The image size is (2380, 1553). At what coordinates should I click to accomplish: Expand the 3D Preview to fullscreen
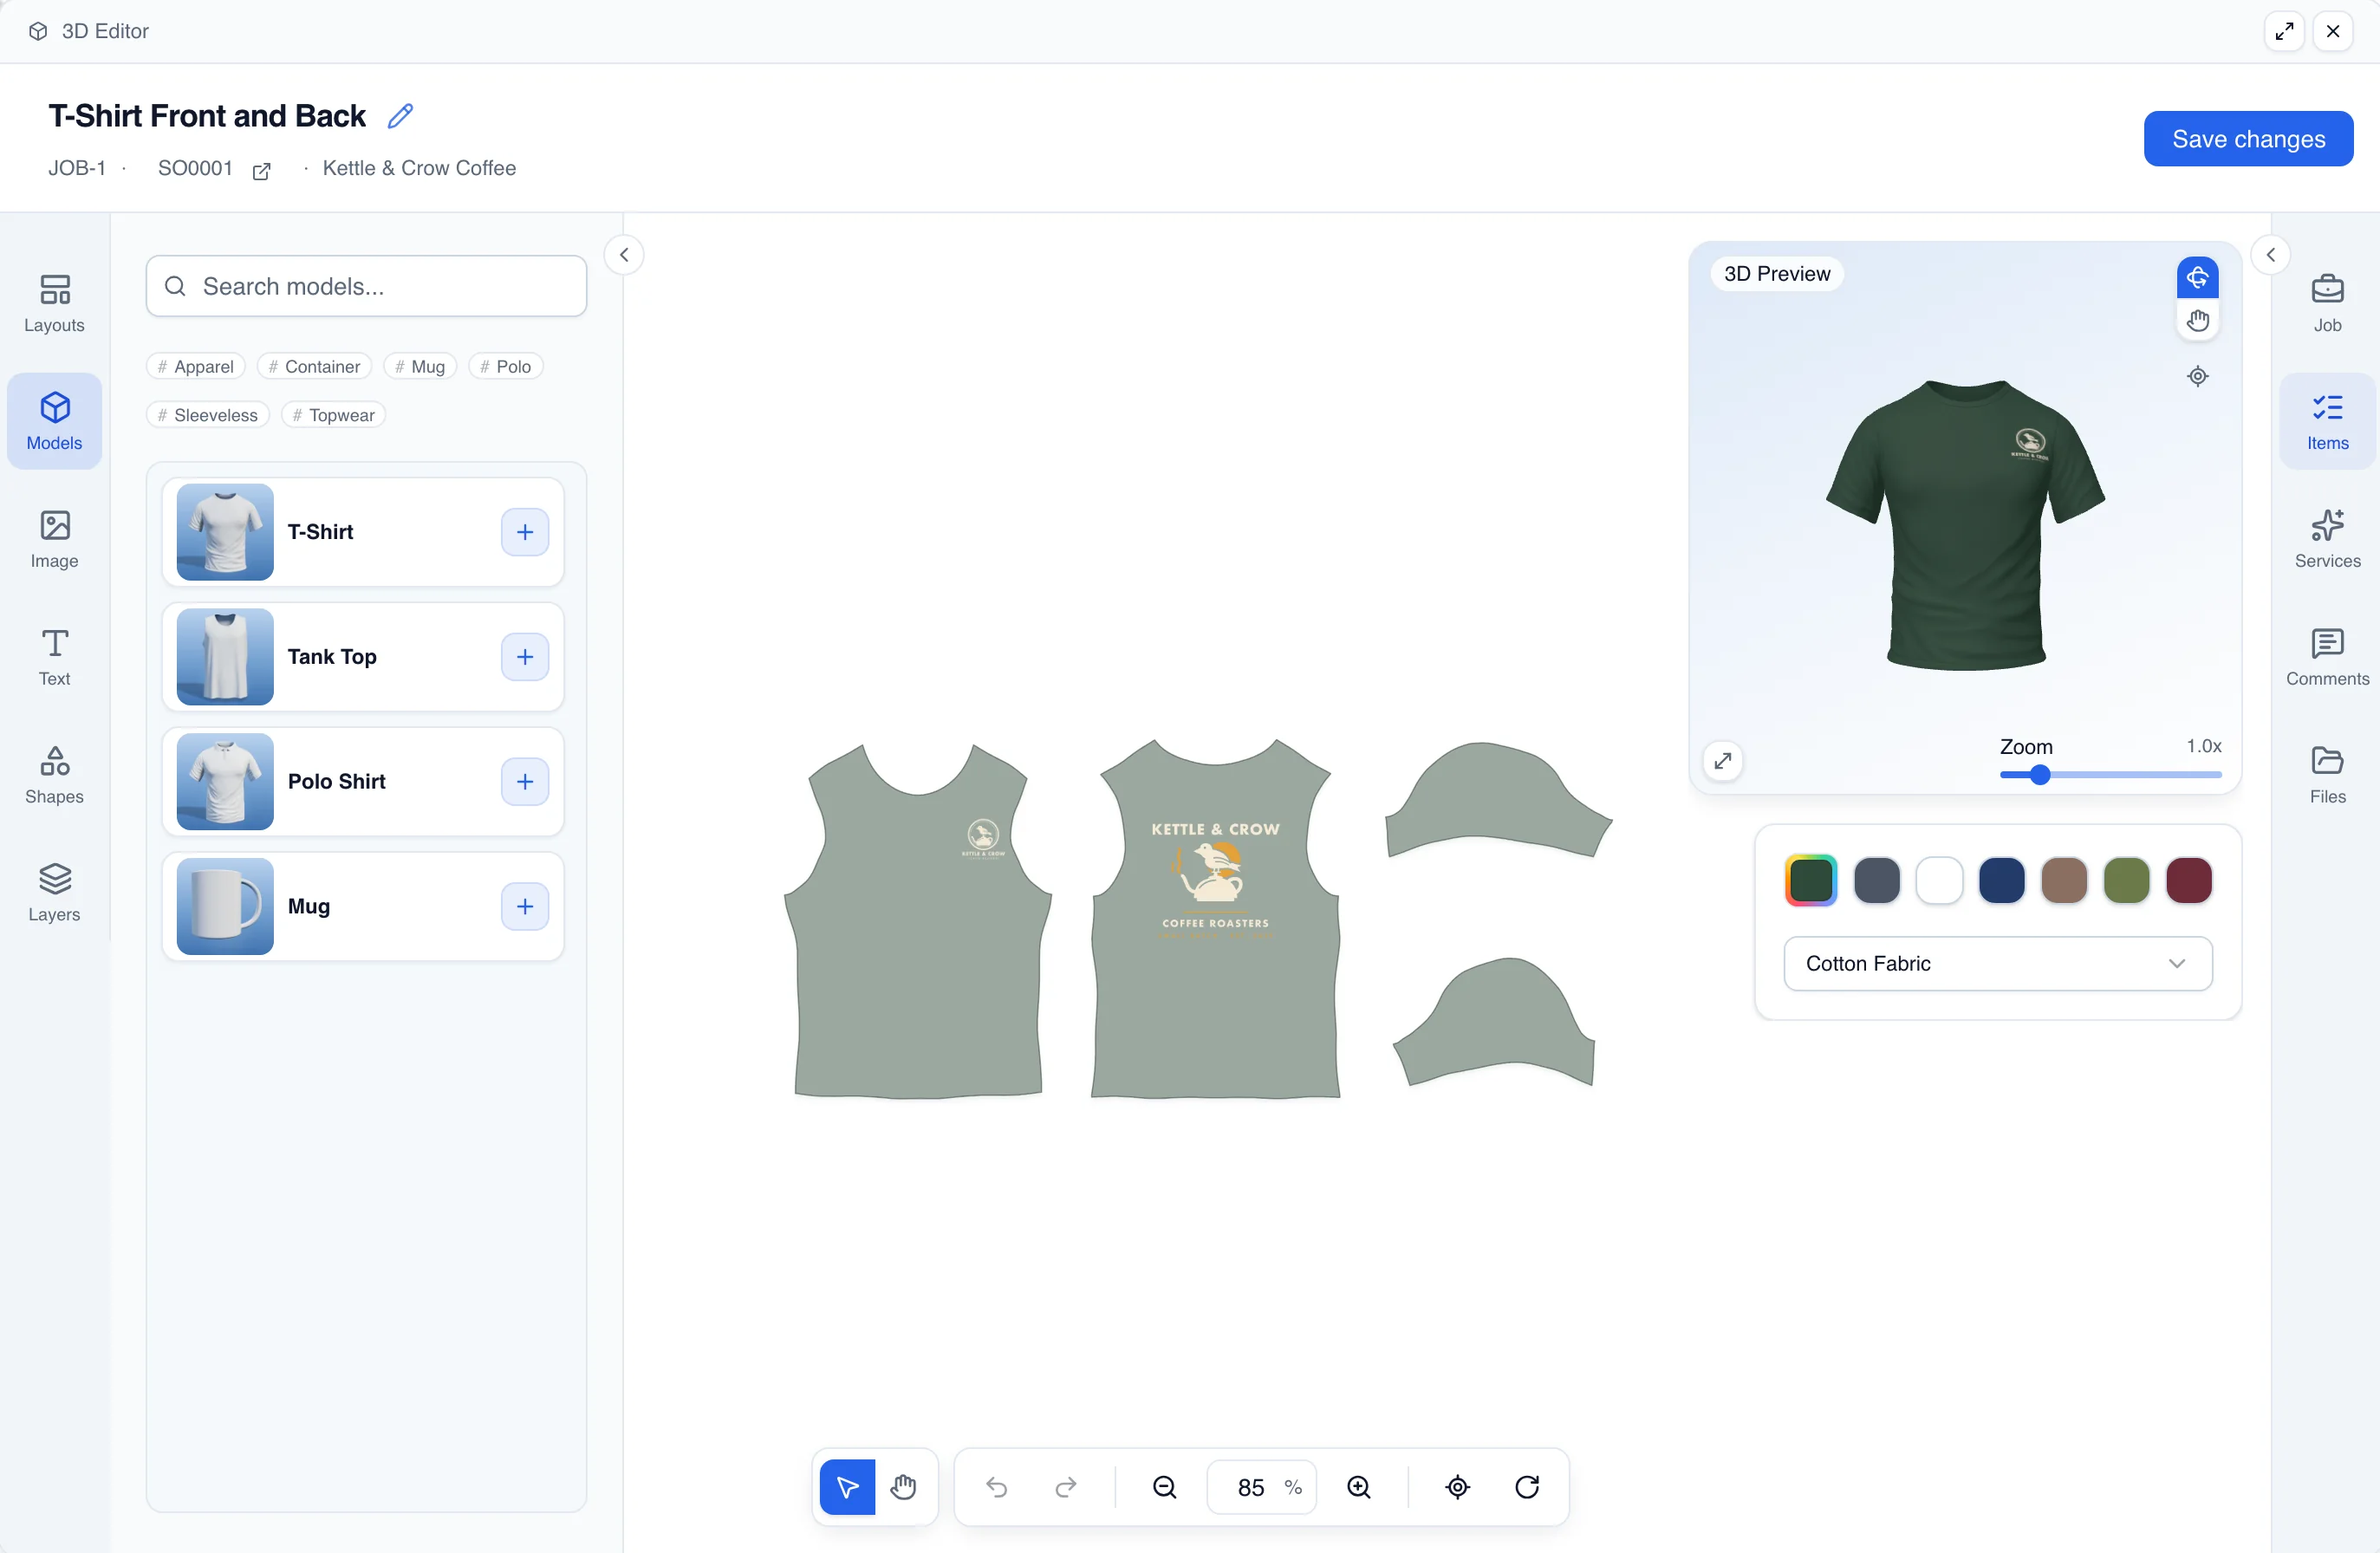tap(1723, 761)
